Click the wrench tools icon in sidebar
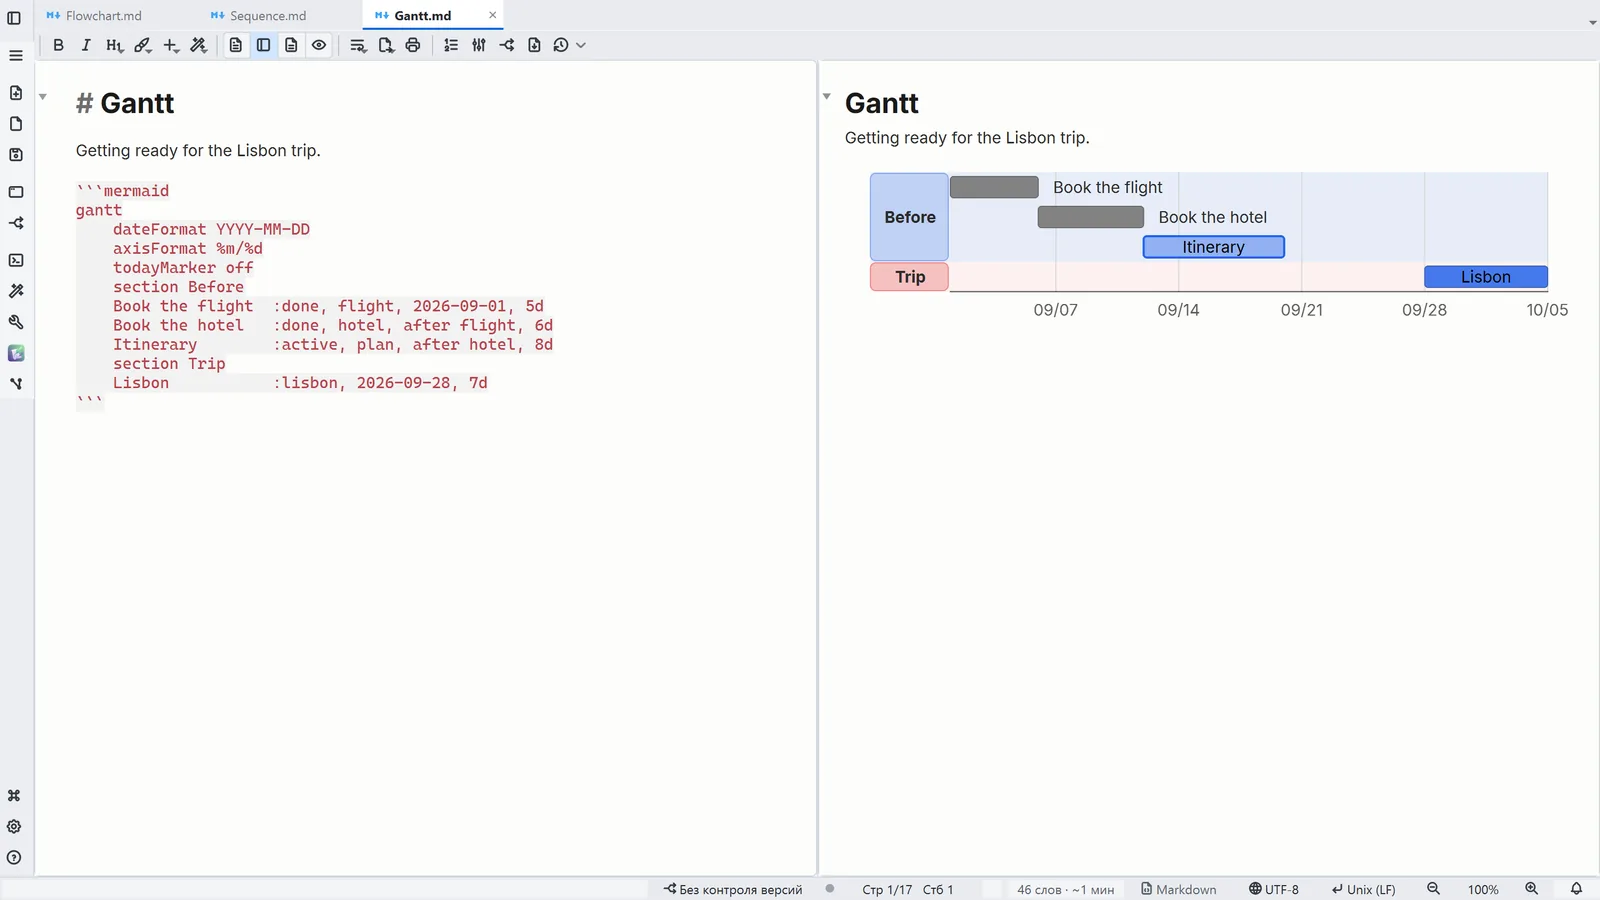 [16, 322]
